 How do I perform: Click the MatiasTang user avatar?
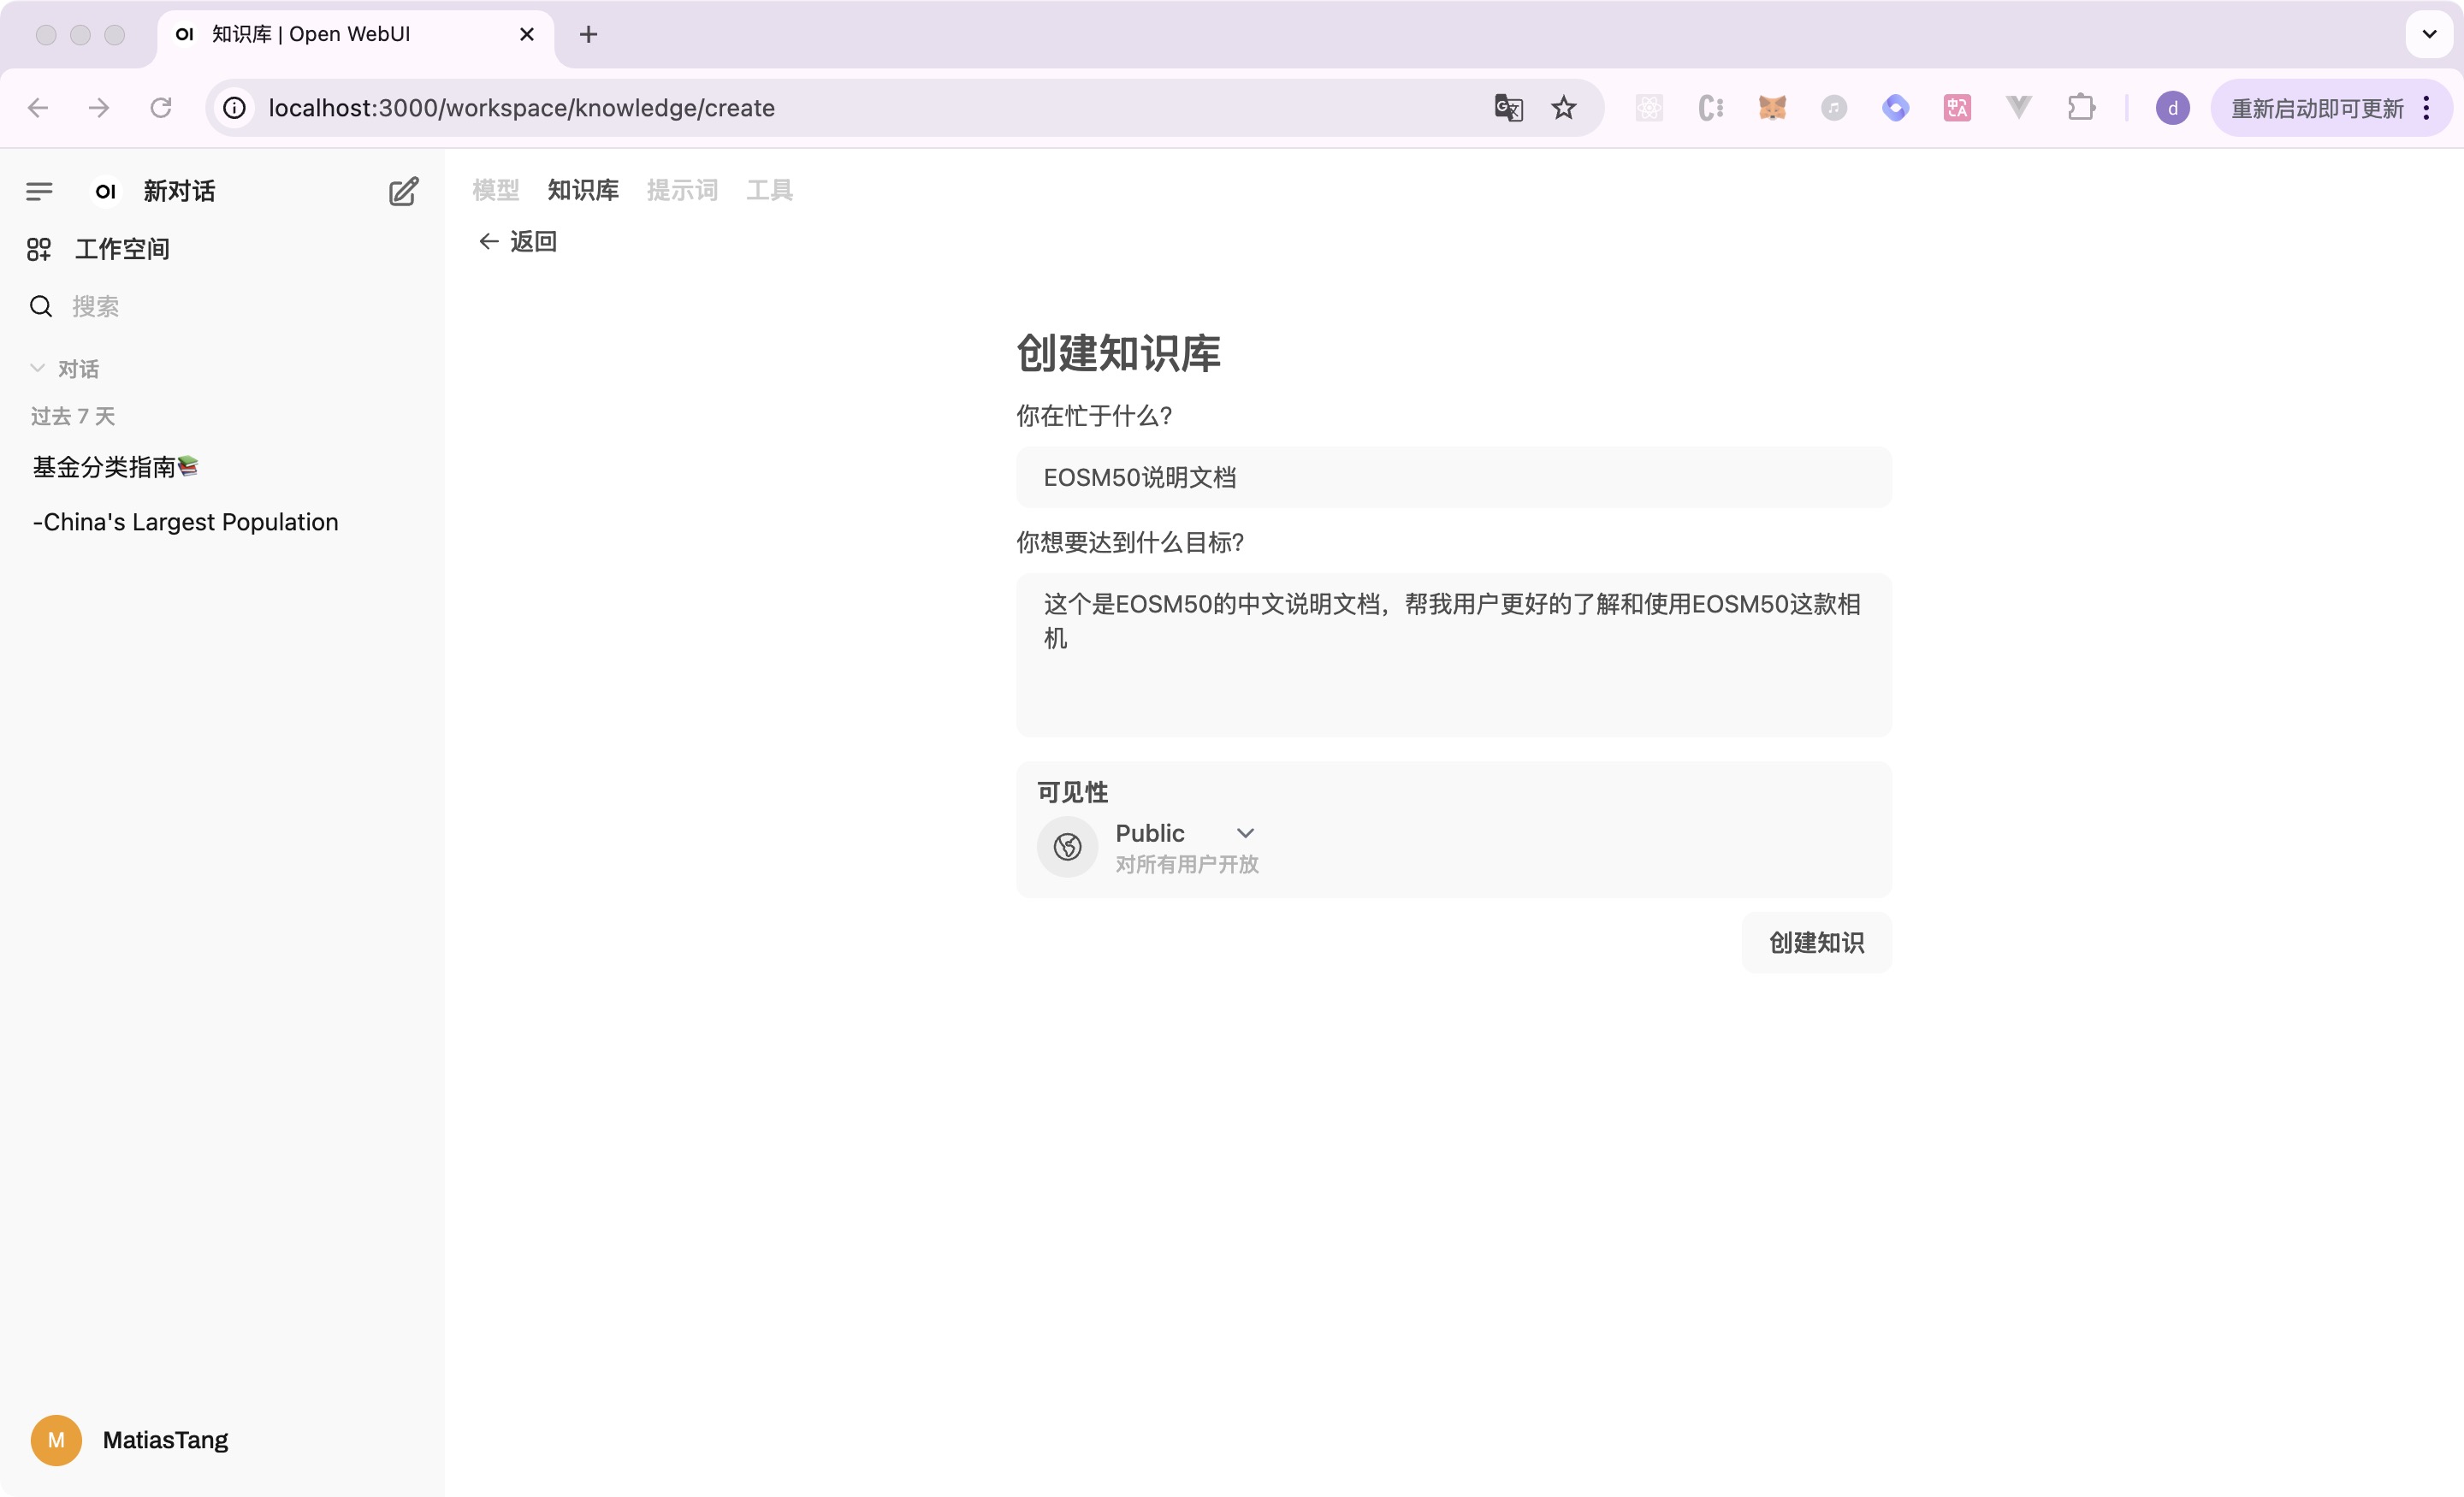click(56, 1440)
